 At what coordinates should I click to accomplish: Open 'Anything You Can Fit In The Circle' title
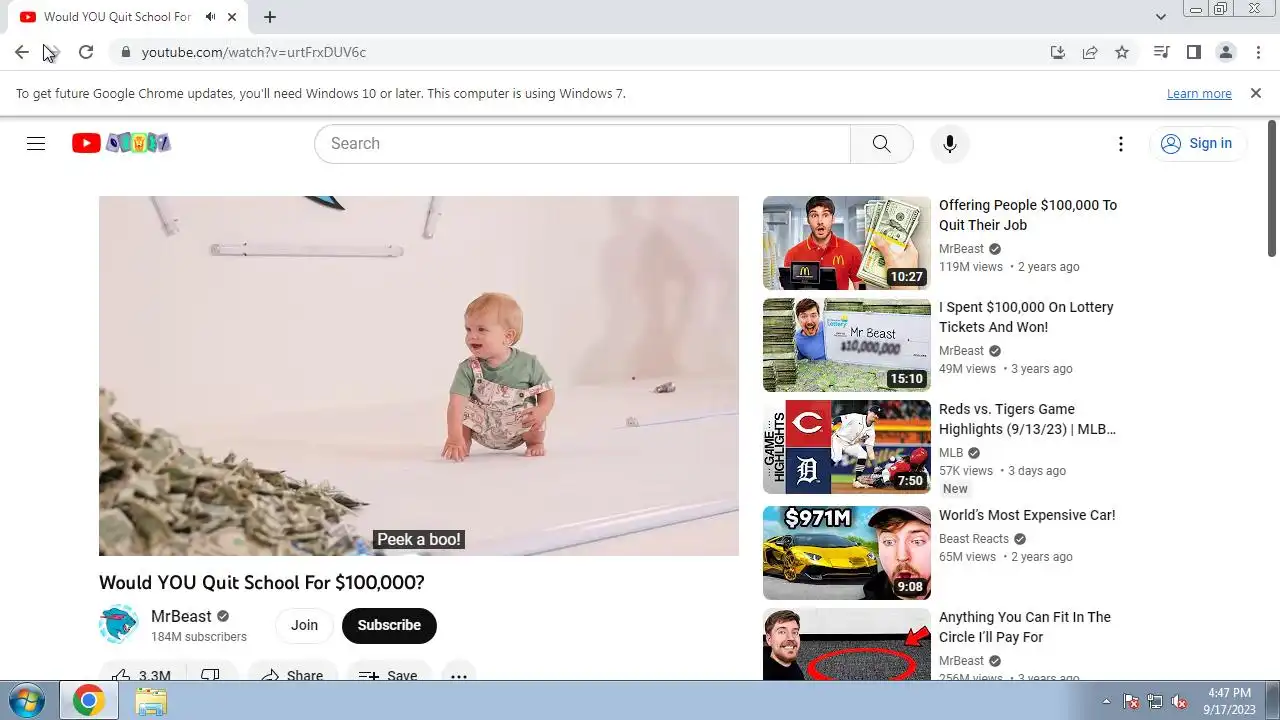tap(1025, 627)
